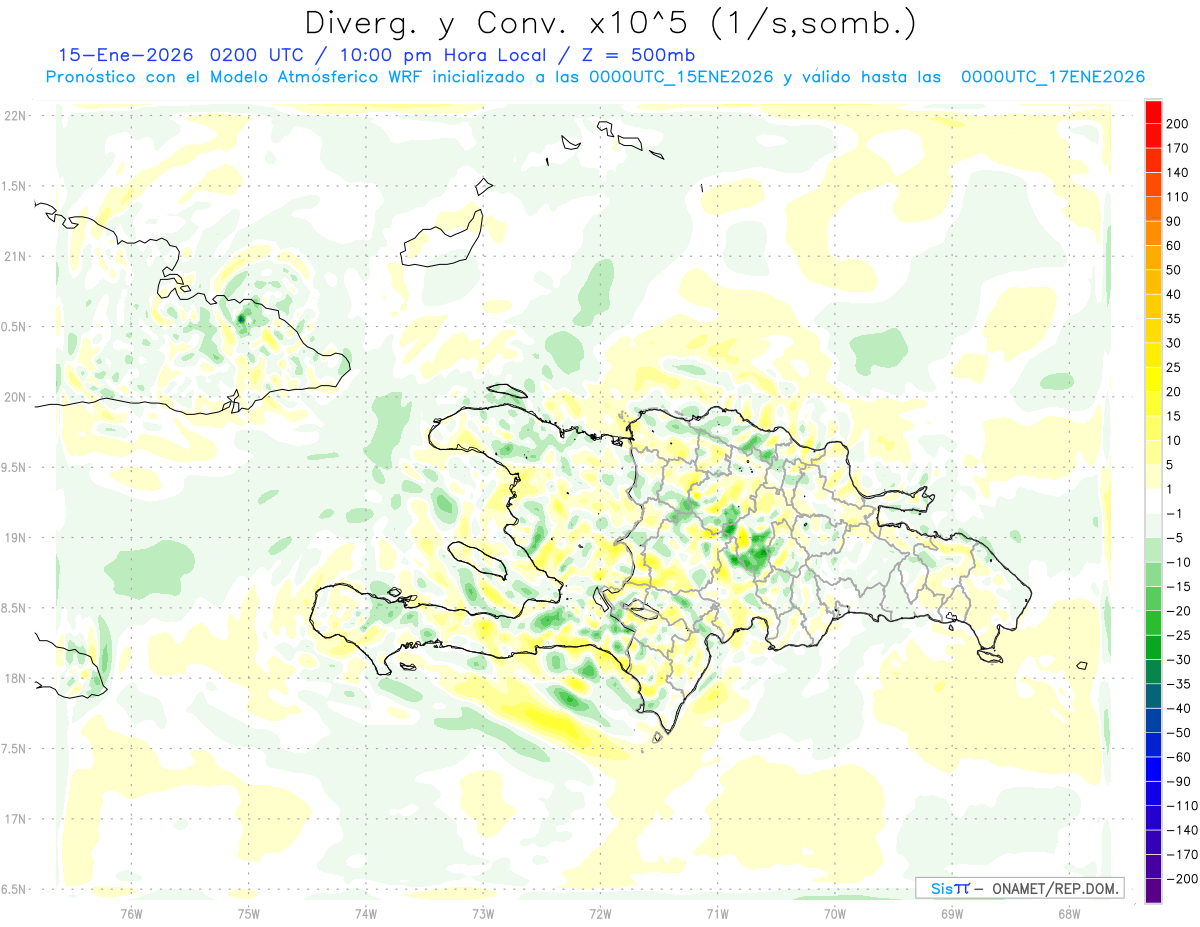The height and width of the screenshot is (927, 1200).
Task: Click the 'SisTT – ONAMET/REP.DOM.' credit box
Action: pyautogui.click(x=1019, y=888)
